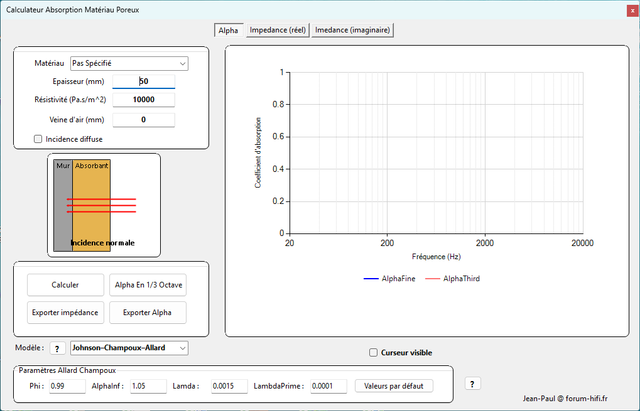Enable the Incidence diffuse checkbox
This screenshot has height=411, width=640.
38,139
